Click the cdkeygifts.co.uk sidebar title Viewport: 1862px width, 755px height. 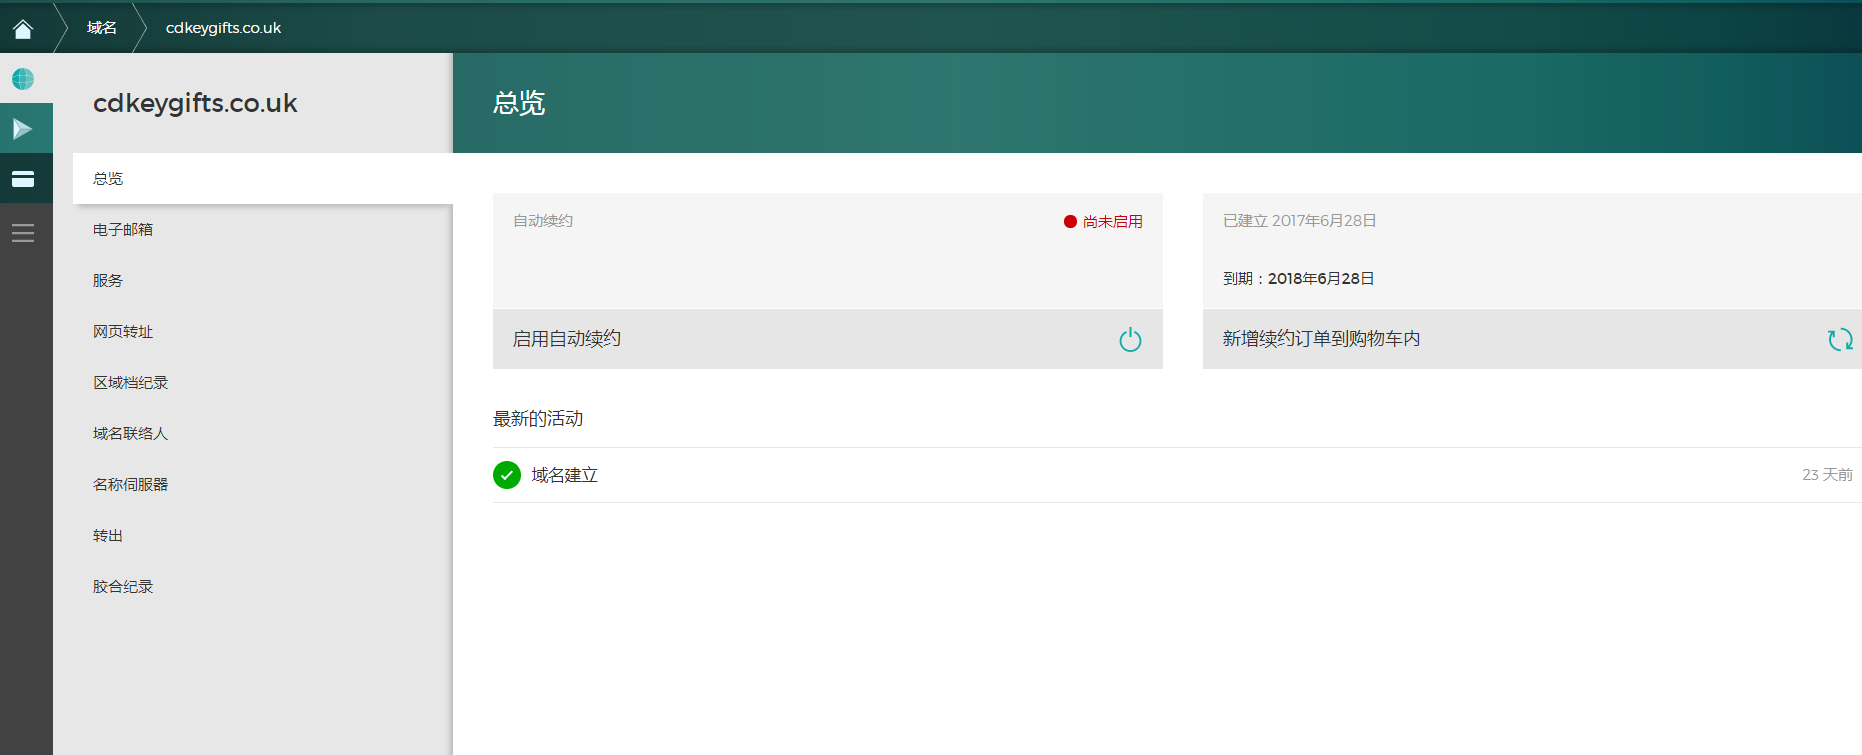pyautogui.click(x=195, y=103)
